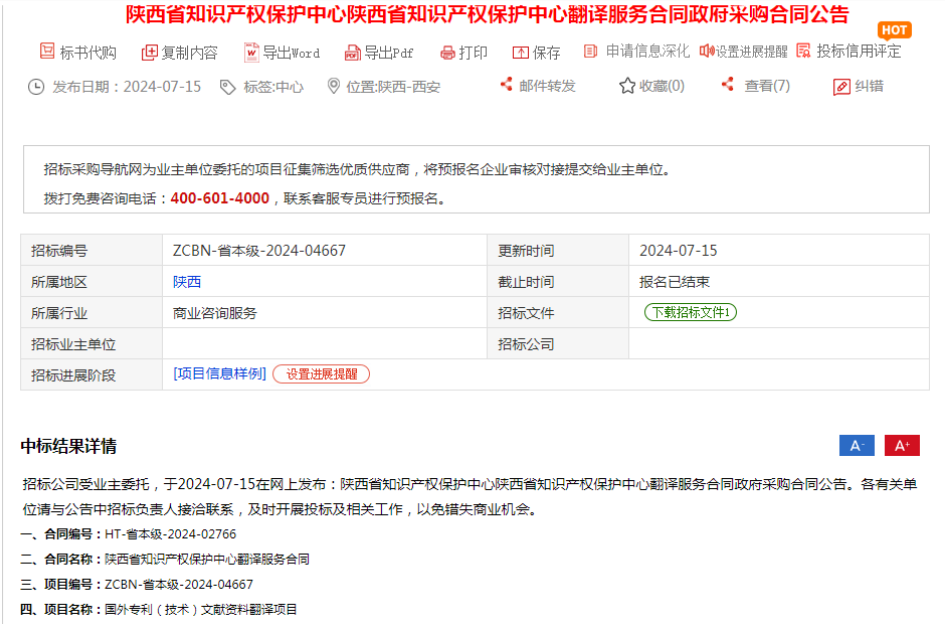Click the clock icon beside 发布日期
Image resolution: width=945 pixels, height=624 pixels.
36,87
